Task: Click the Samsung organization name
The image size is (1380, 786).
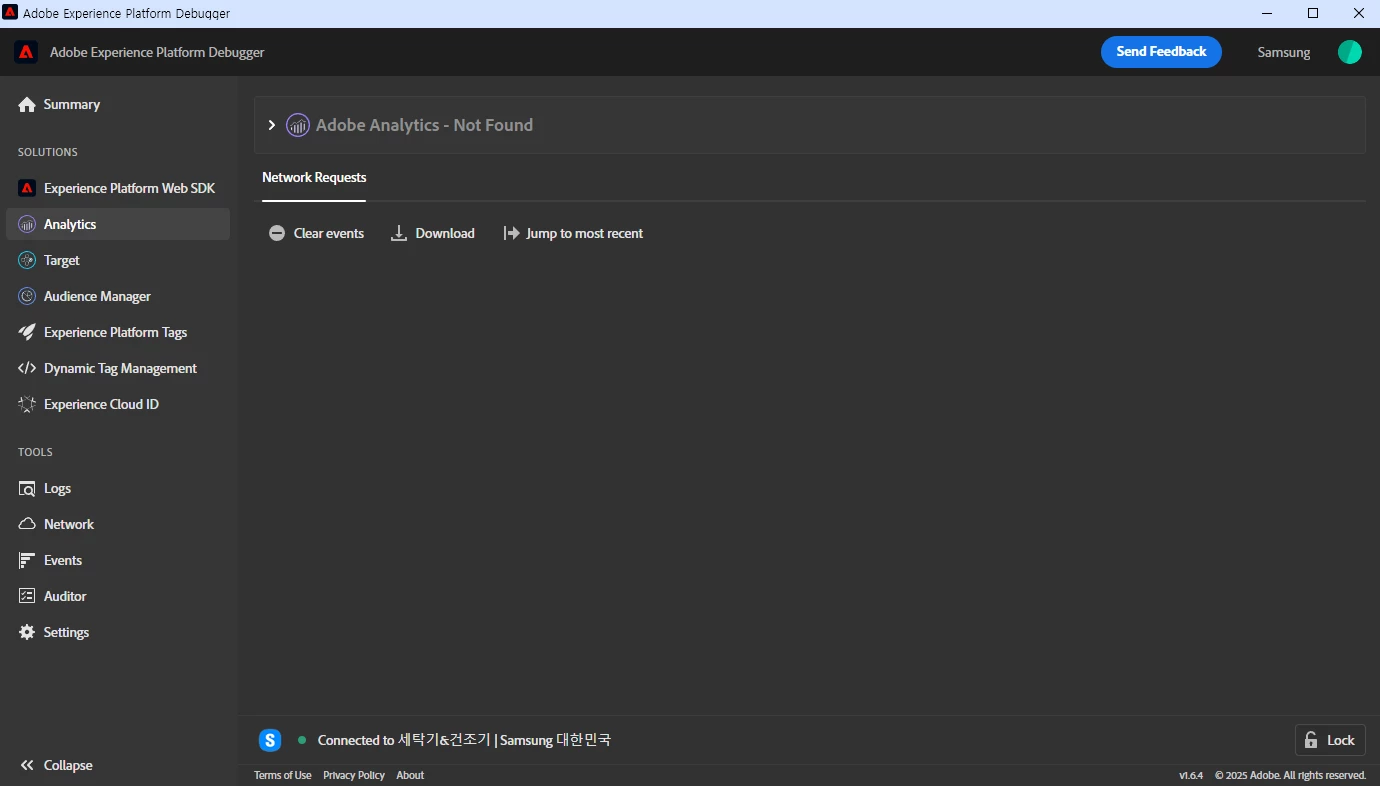Action: [1284, 52]
